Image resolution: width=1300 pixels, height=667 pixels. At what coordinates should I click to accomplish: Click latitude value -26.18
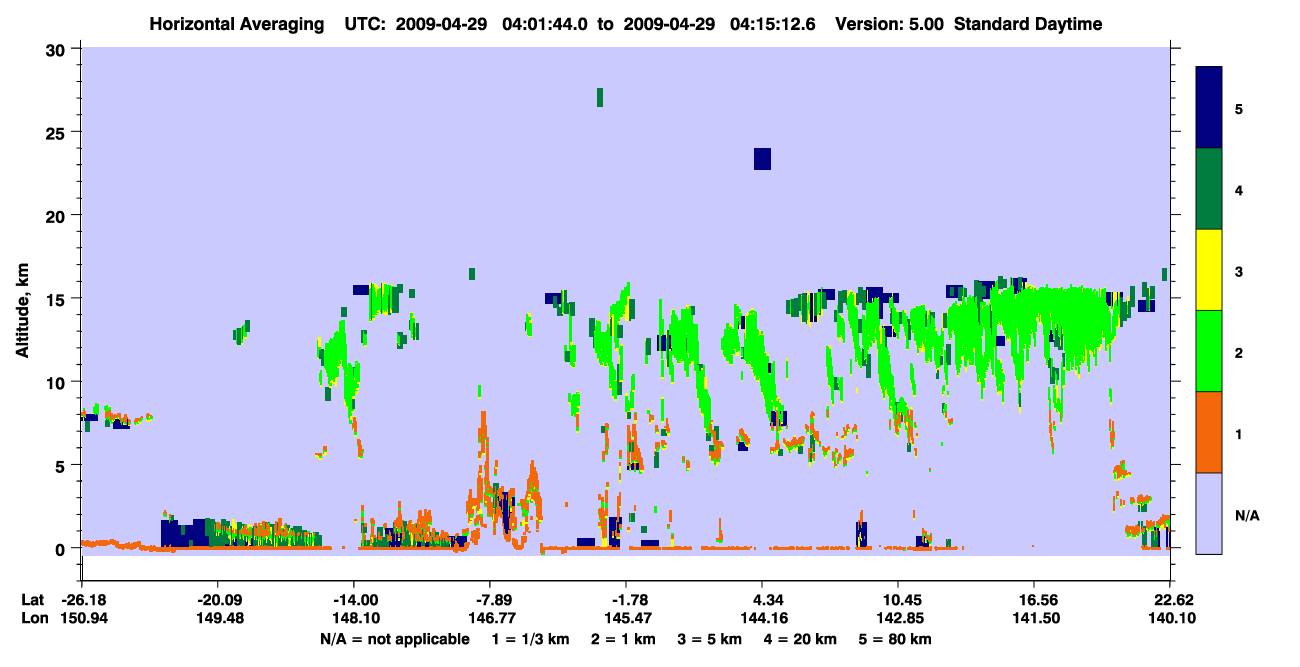[x=82, y=600]
